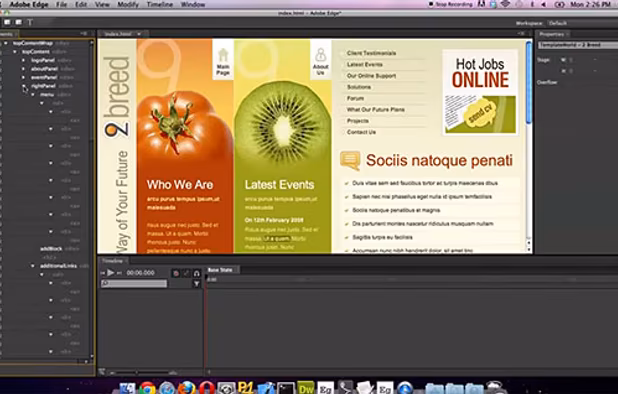Viewport: 618px width, 394px height.
Task: Open the Edit menu
Action: [x=81, y=5]
